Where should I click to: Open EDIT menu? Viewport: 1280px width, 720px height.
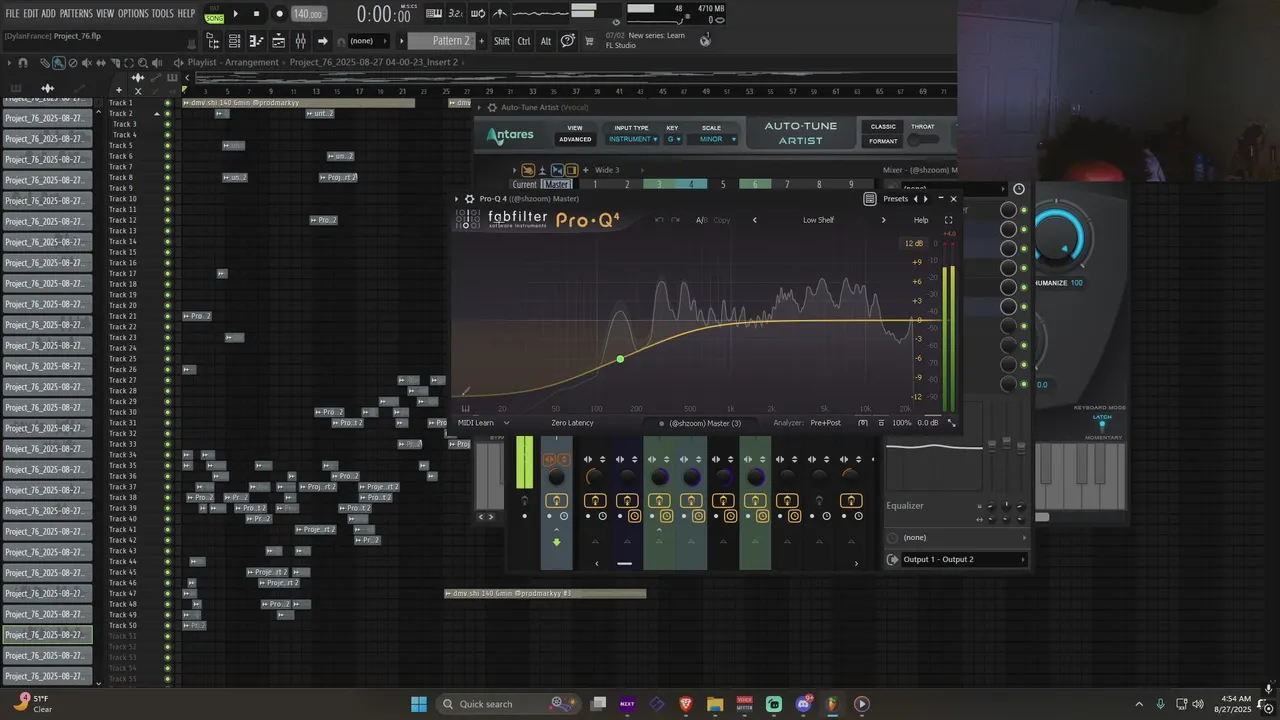(30, 14)
